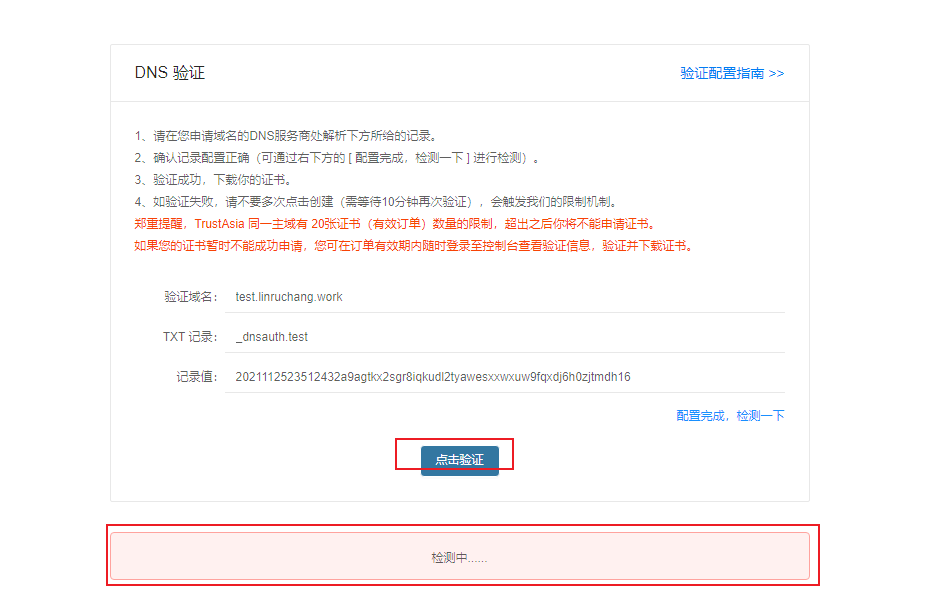This screenshot has width=943, height=613.
Task: Click the TXT 记录 label
Action: click(x=190, y=337)
